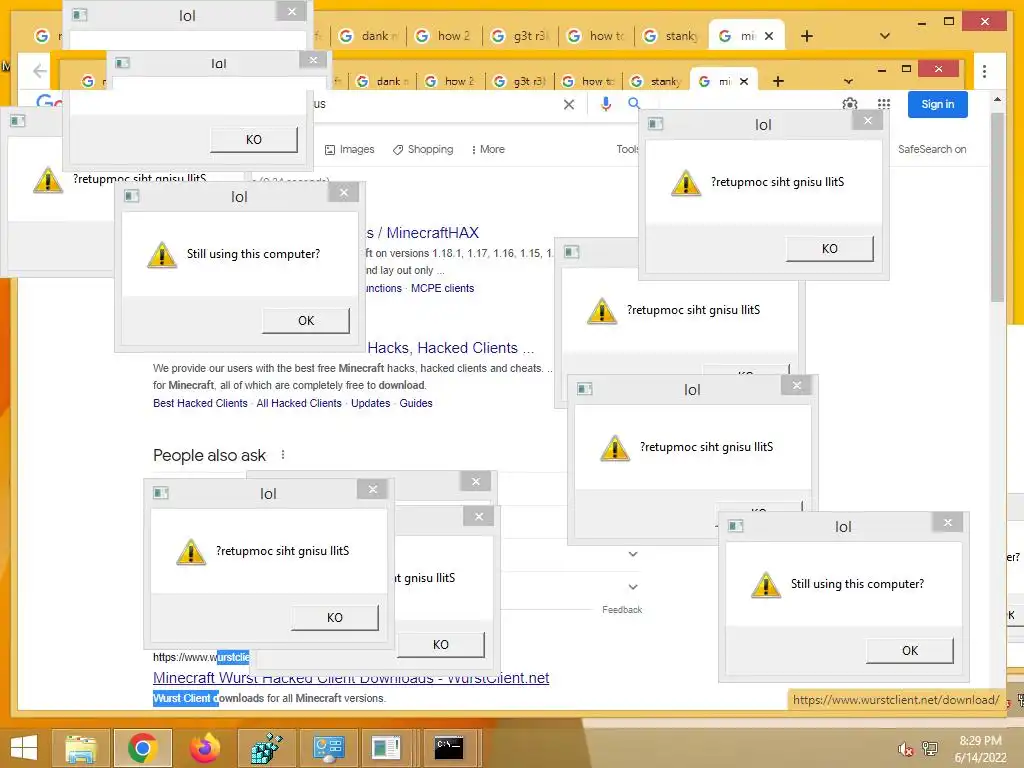Click the taskbar clock showing 8:29 PM
The height and width of the screenshot is (768, 1024).
click(x=980, y=748)
